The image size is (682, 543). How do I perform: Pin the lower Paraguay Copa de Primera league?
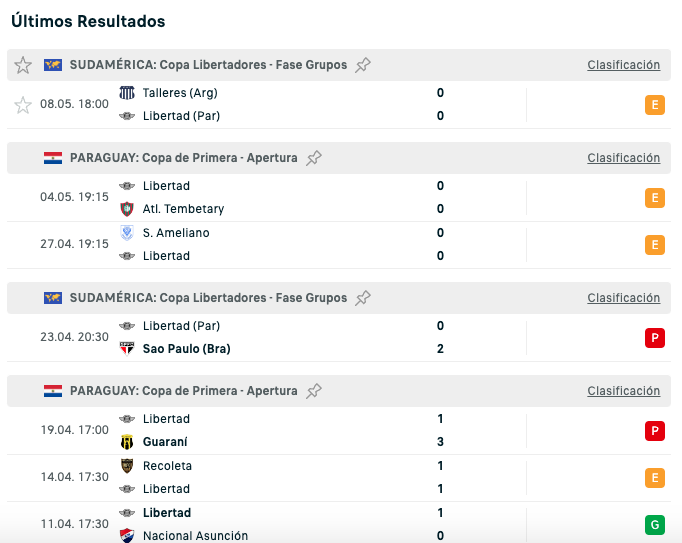click(x=314, y=391)
